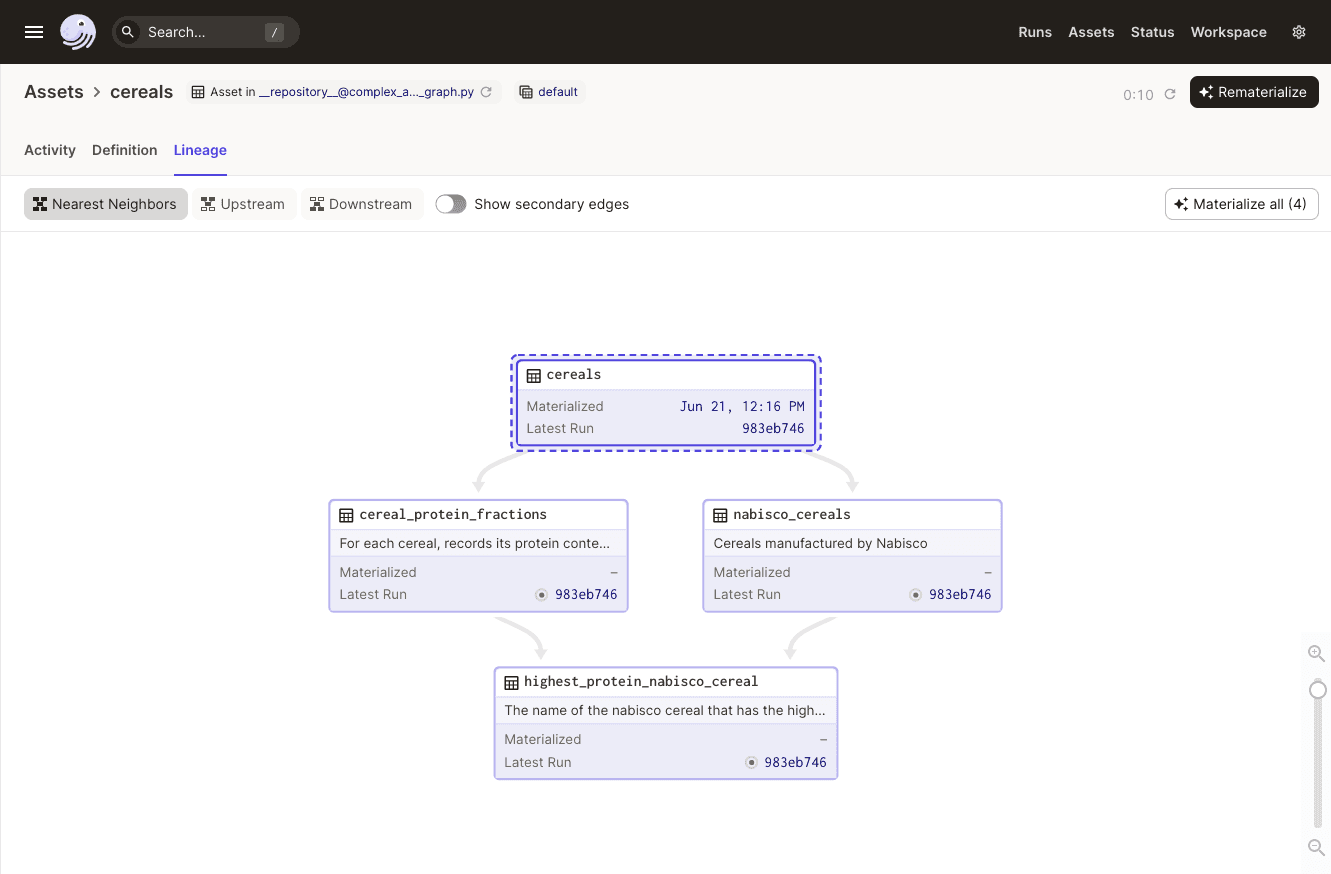Open the settings gear icon

click(x=1299, y=32)
